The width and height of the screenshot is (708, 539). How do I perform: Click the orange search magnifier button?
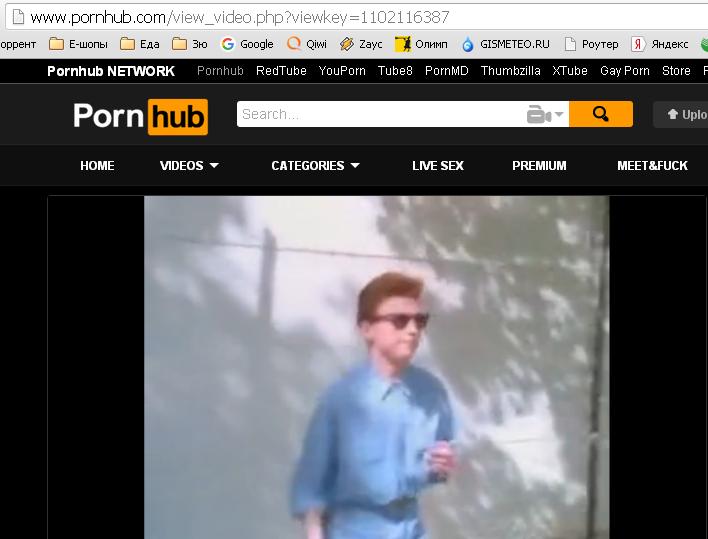pos(601,114)
